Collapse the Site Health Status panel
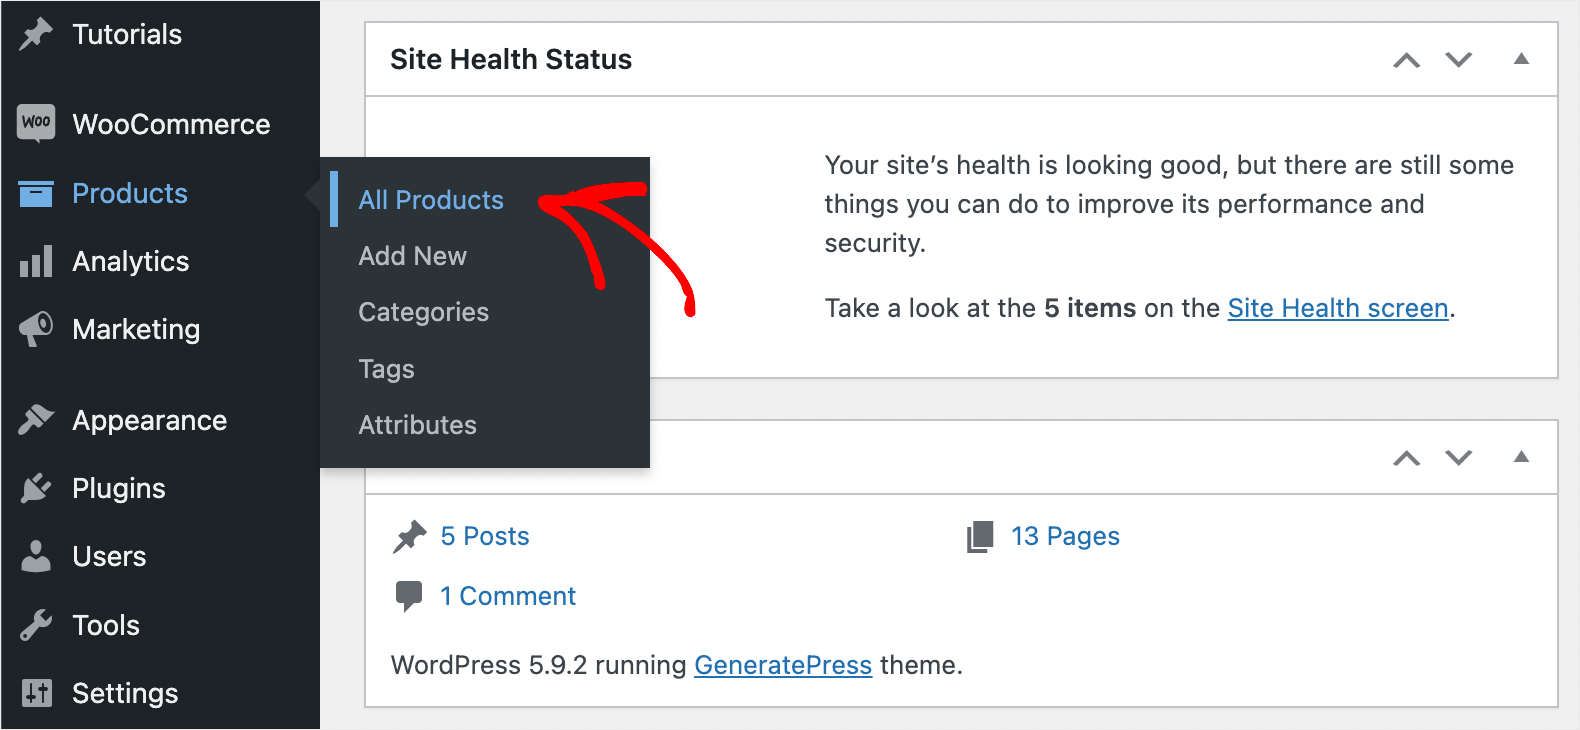Viewport: 1580px width, 730px height. pos(1521,59)
